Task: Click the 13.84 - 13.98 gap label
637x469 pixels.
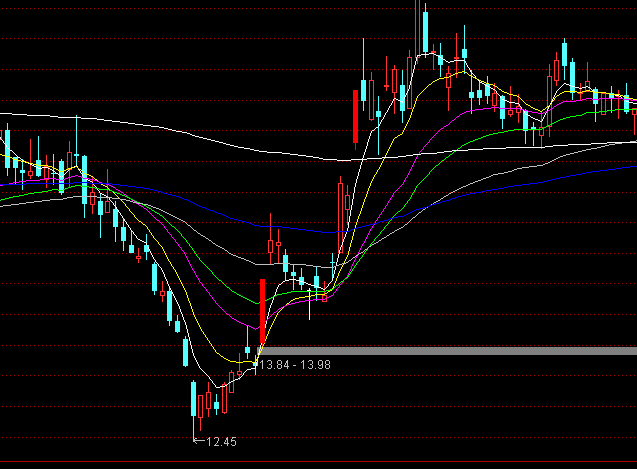Action: tap(295, 365)
